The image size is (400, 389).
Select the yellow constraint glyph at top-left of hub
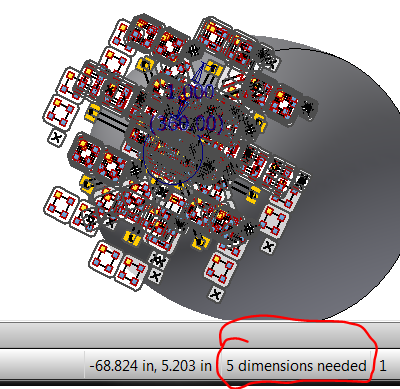(x=145, y=64)
